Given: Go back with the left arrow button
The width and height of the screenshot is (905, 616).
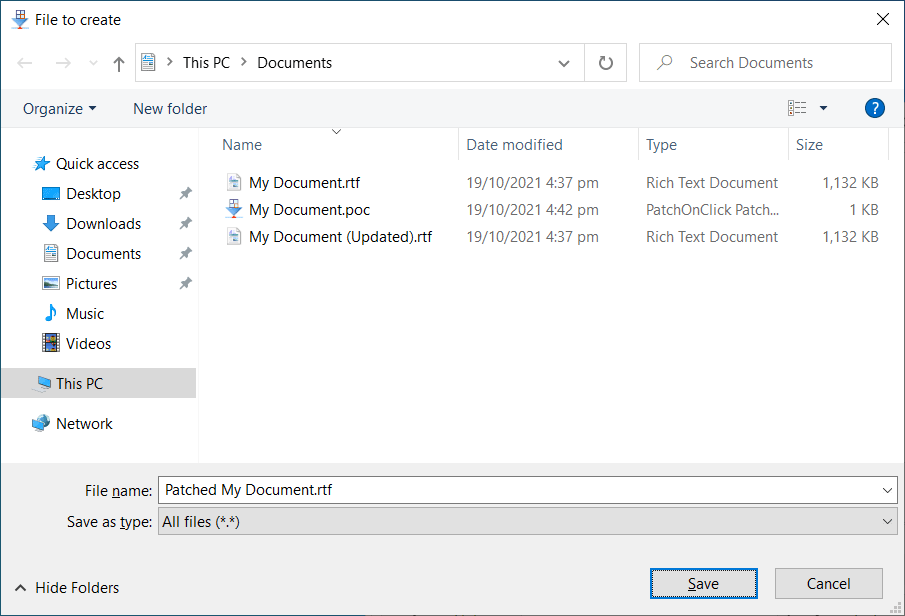Looking at the screenshot, I should [25, 63].
